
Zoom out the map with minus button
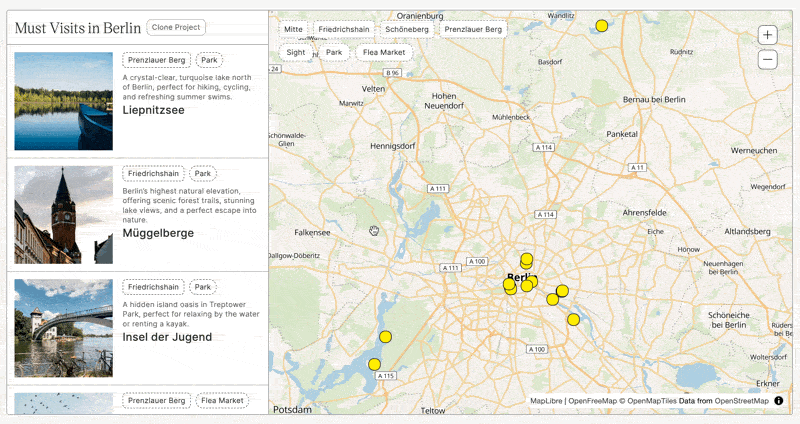767,59
